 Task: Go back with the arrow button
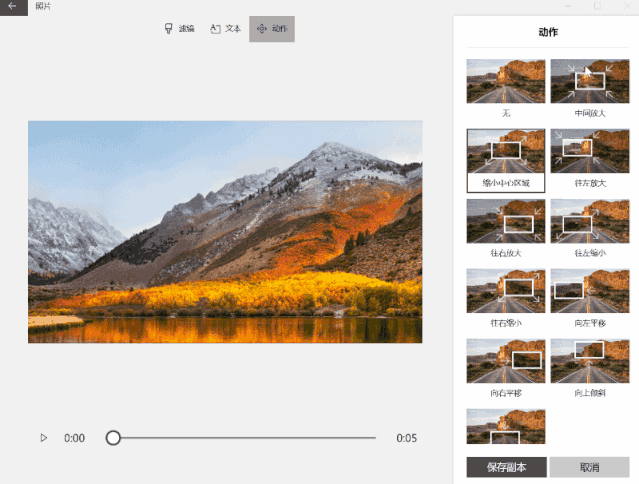[x=13, y=7]
